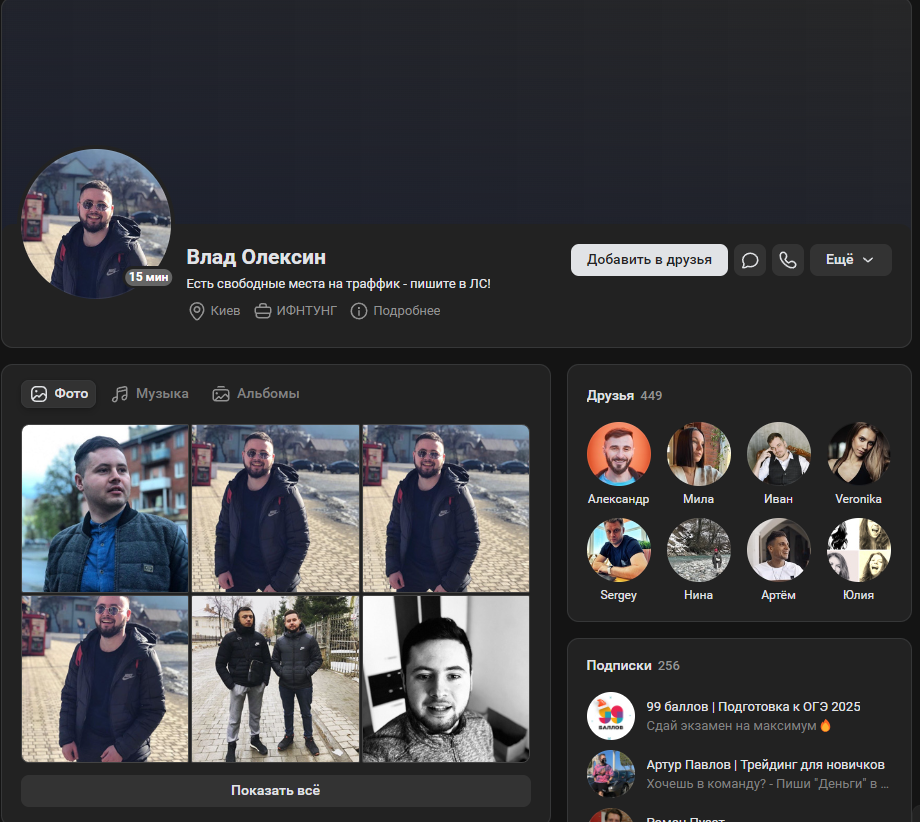The image size is (920, 822).
Task: Click the location pin icon
Action: 197,311
